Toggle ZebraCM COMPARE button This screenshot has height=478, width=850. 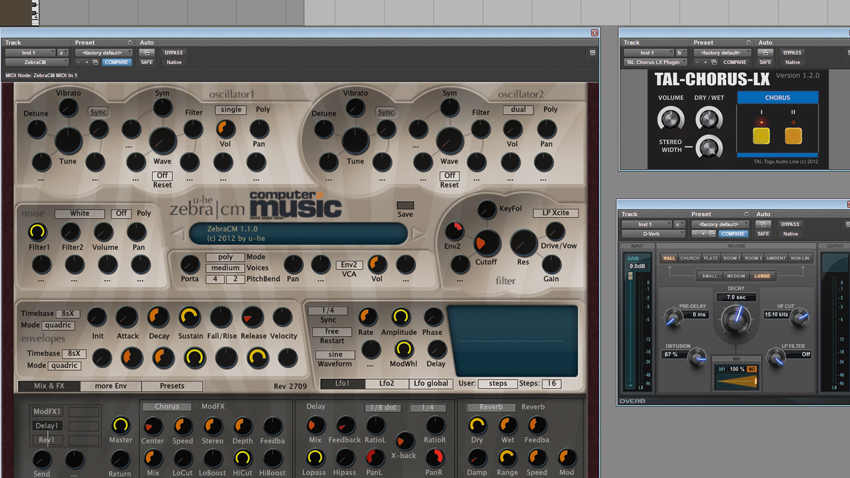(116, 62)
